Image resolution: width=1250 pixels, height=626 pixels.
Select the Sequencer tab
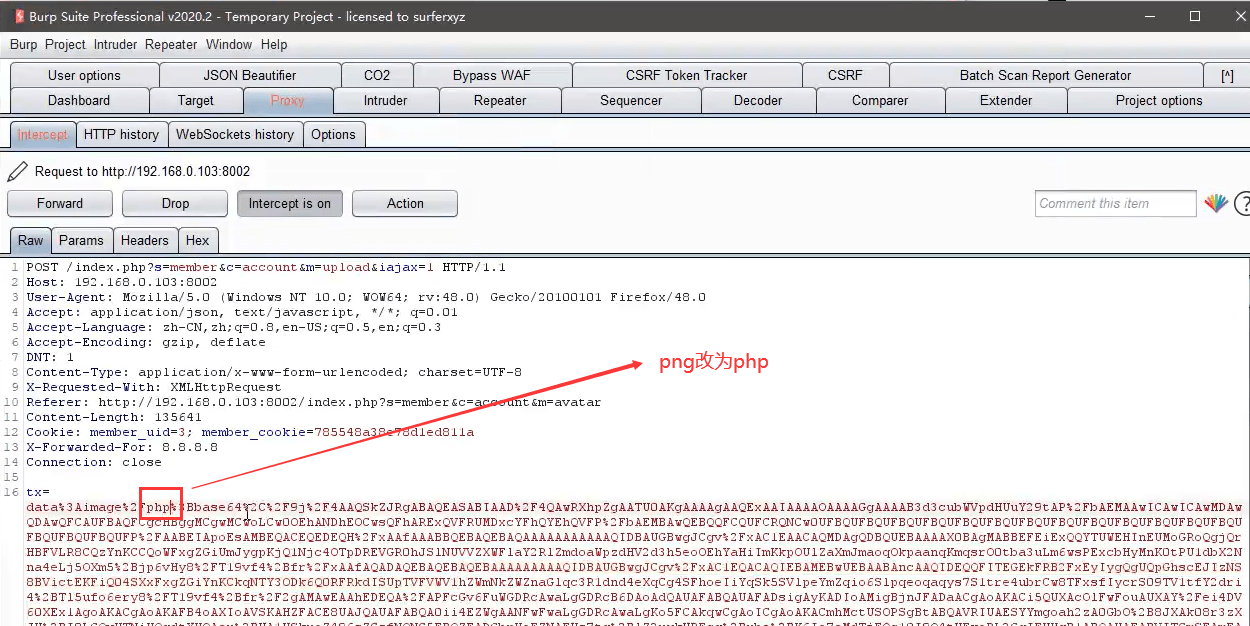(x=631, y=100)
